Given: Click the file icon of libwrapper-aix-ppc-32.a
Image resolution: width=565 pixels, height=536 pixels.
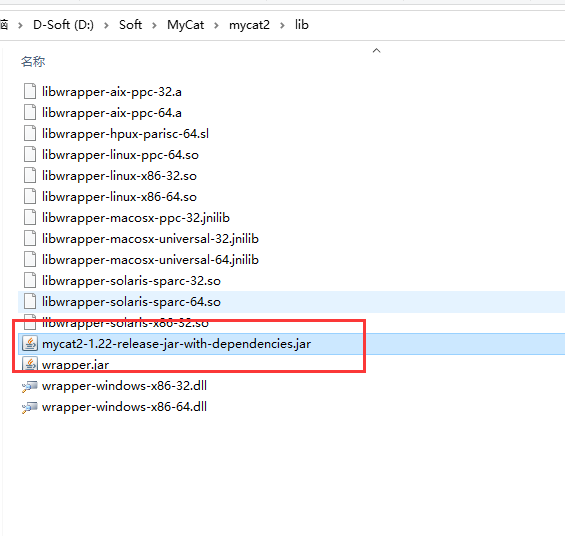Looking at the screenshot, I should (30, 91).
